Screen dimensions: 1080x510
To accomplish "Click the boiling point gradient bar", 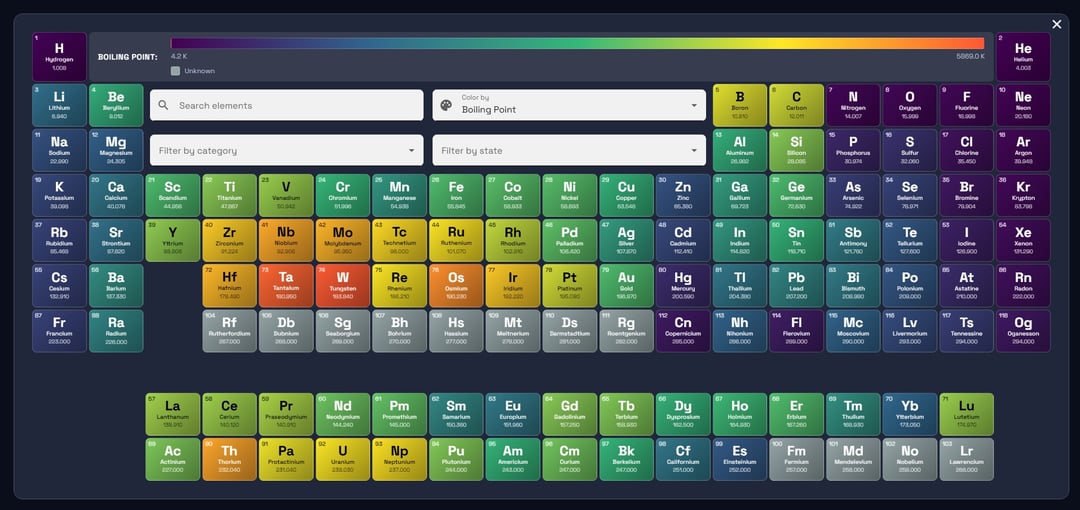I will coord(577,43).
